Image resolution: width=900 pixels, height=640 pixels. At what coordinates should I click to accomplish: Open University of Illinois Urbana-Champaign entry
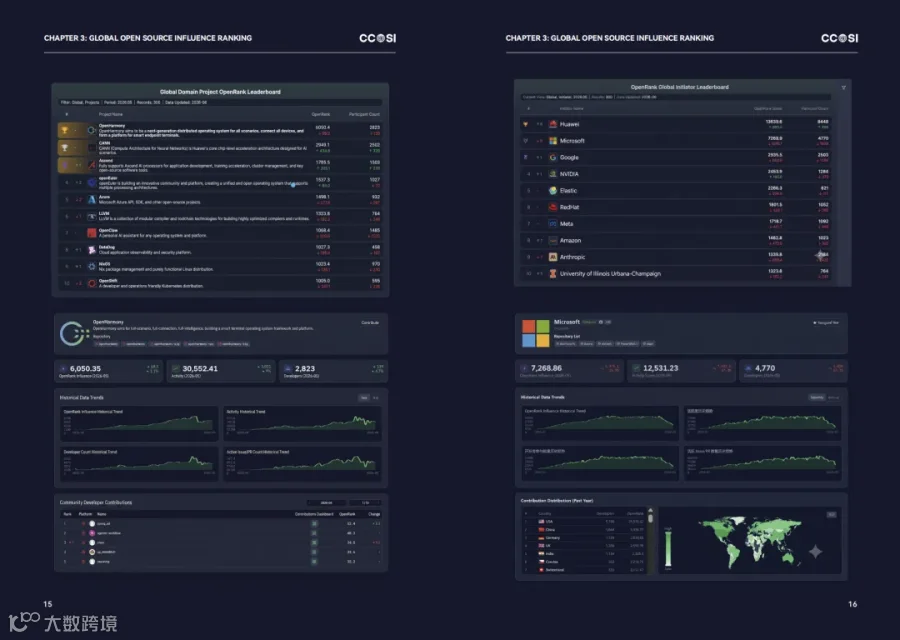[x=610, y=274]
